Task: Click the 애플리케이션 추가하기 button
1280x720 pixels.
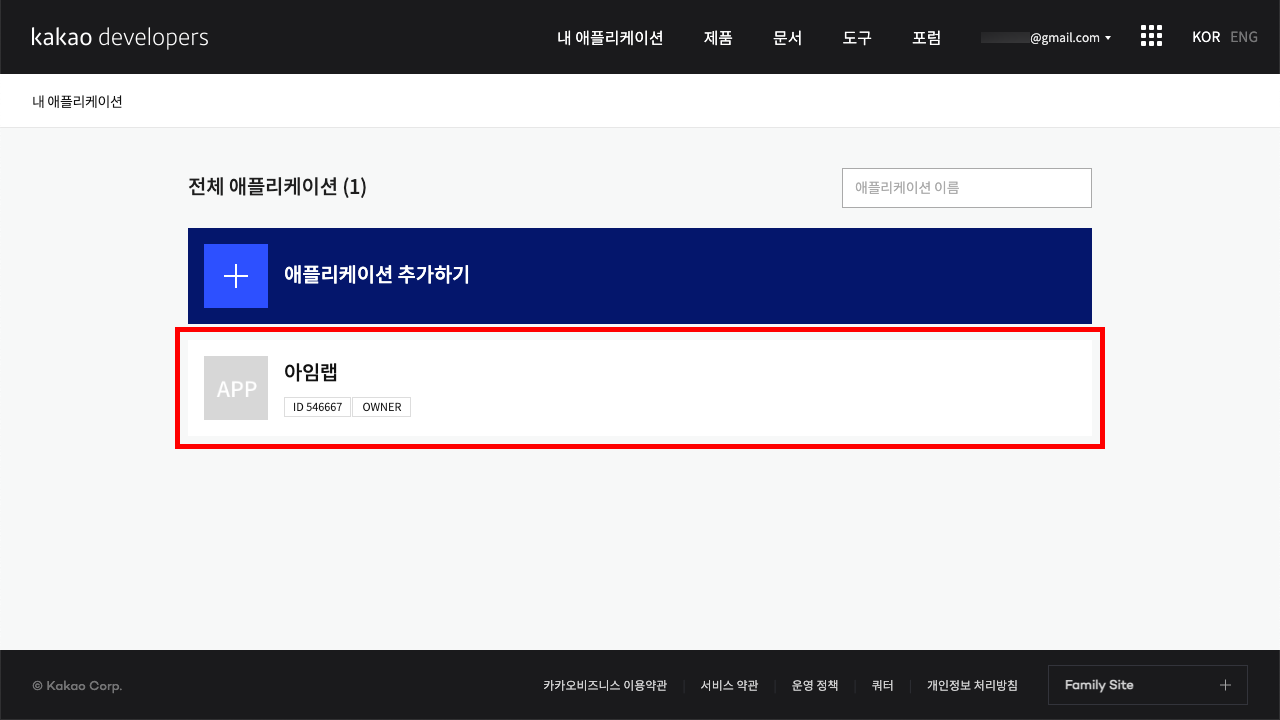Action: 640,276
